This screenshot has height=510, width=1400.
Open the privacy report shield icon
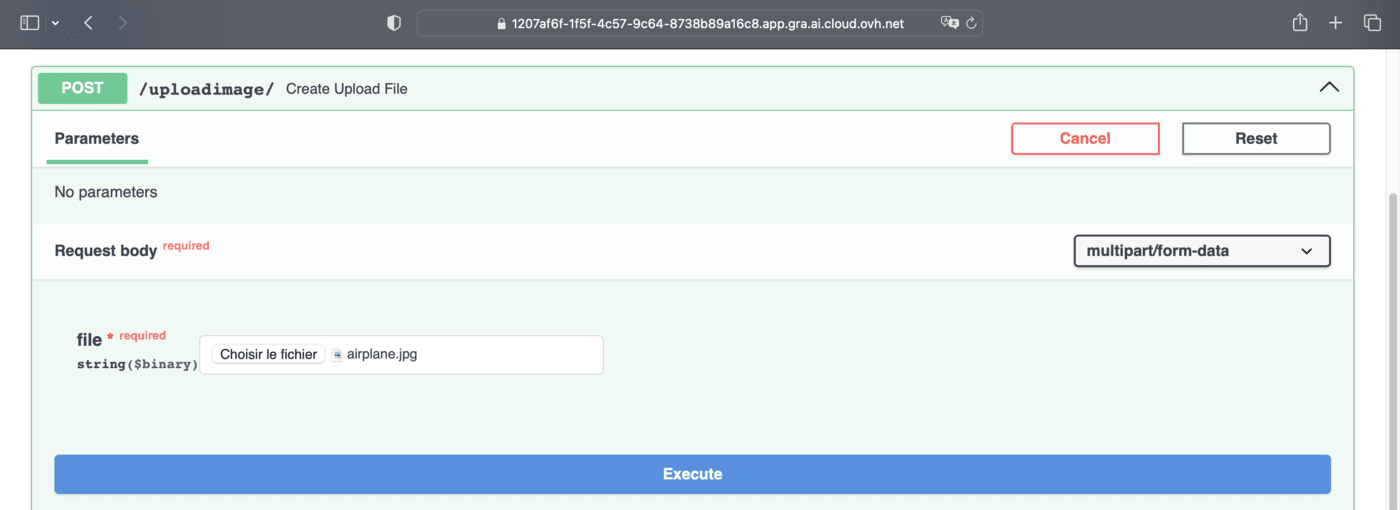pos(394,23)
